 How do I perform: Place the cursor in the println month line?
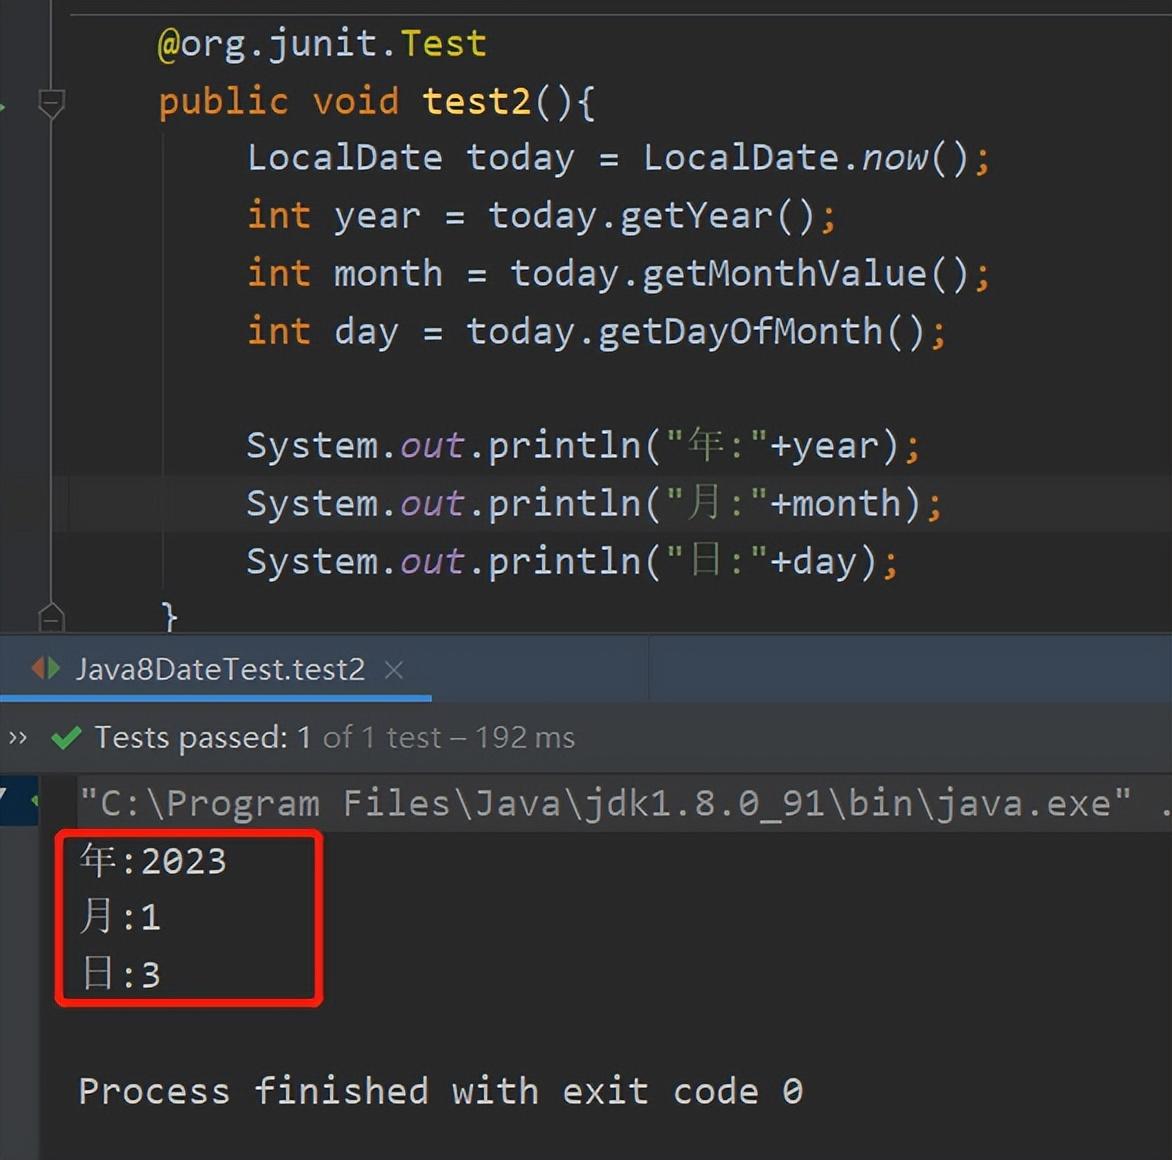(x=594, y=504)
